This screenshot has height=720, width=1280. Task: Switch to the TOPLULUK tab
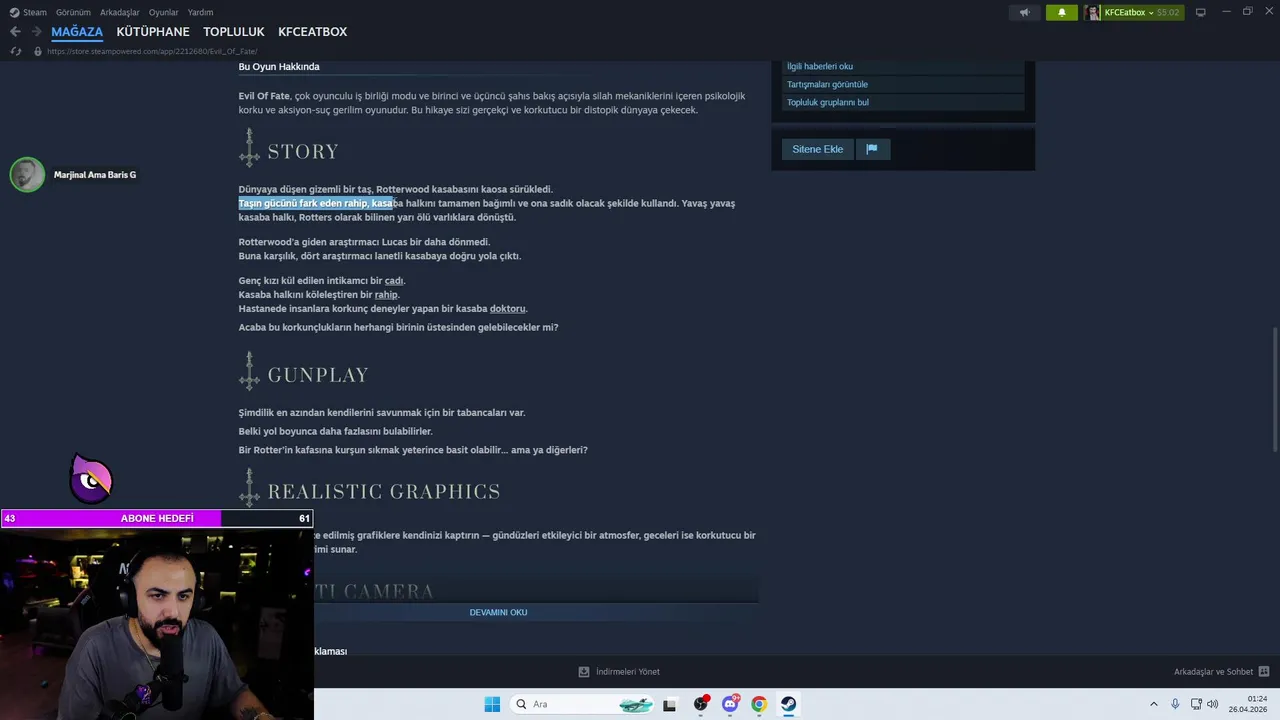click(234, 32)
